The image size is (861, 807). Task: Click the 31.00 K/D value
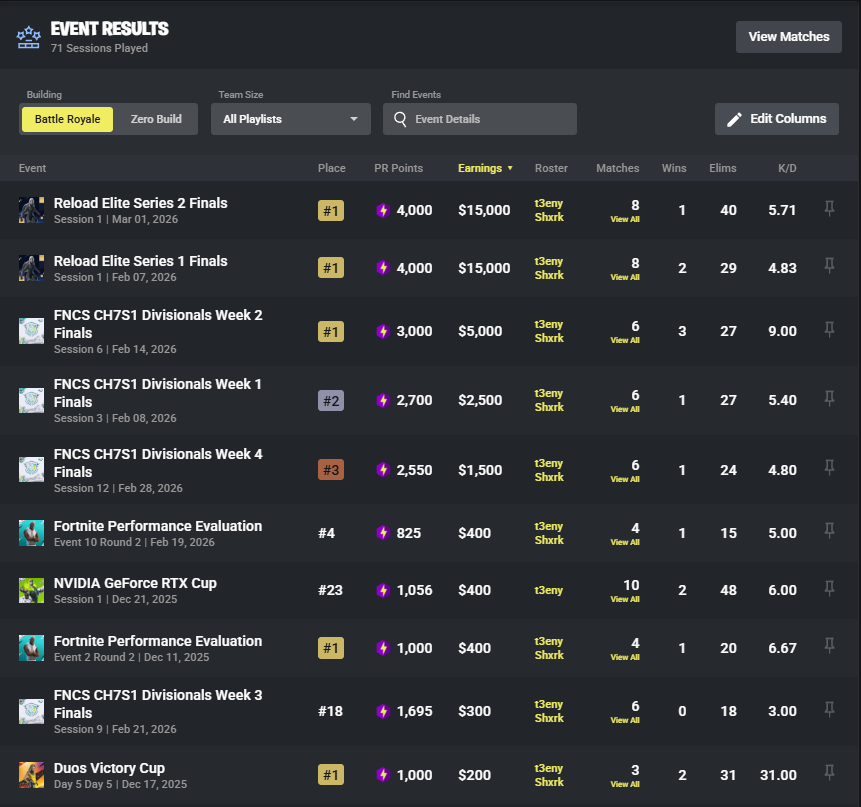click(778, 775)
